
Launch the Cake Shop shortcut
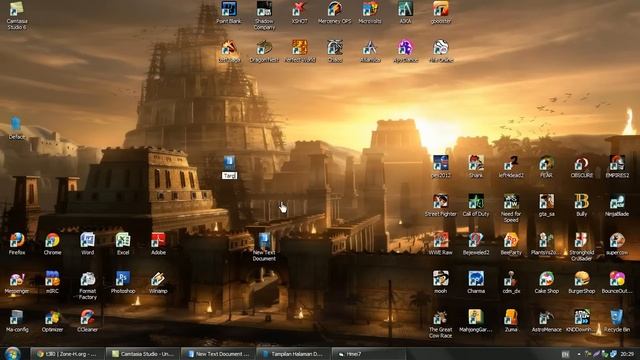[x=546, y=282]
